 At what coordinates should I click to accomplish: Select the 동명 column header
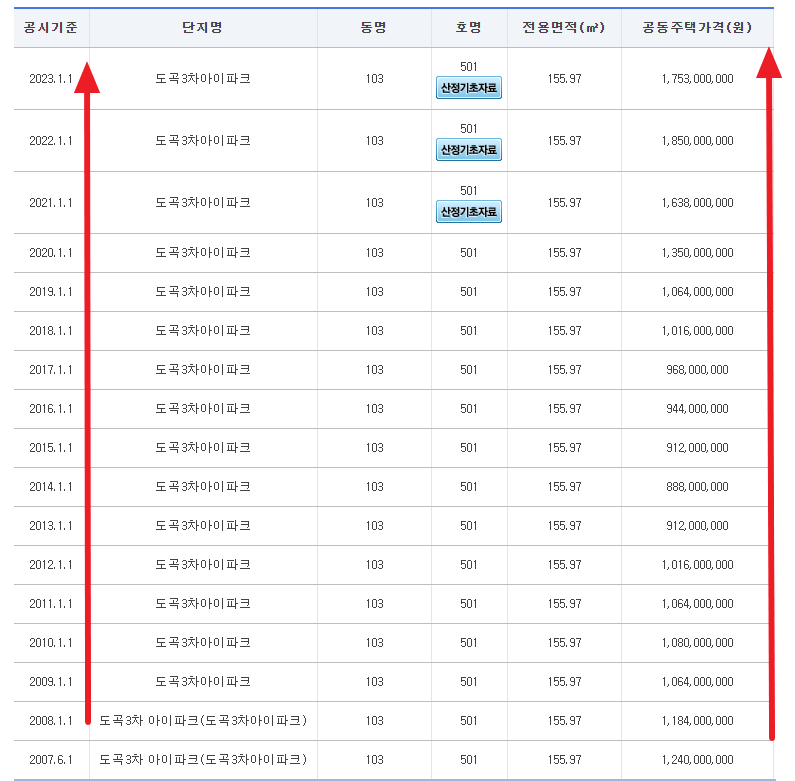[x=374, y=27]
